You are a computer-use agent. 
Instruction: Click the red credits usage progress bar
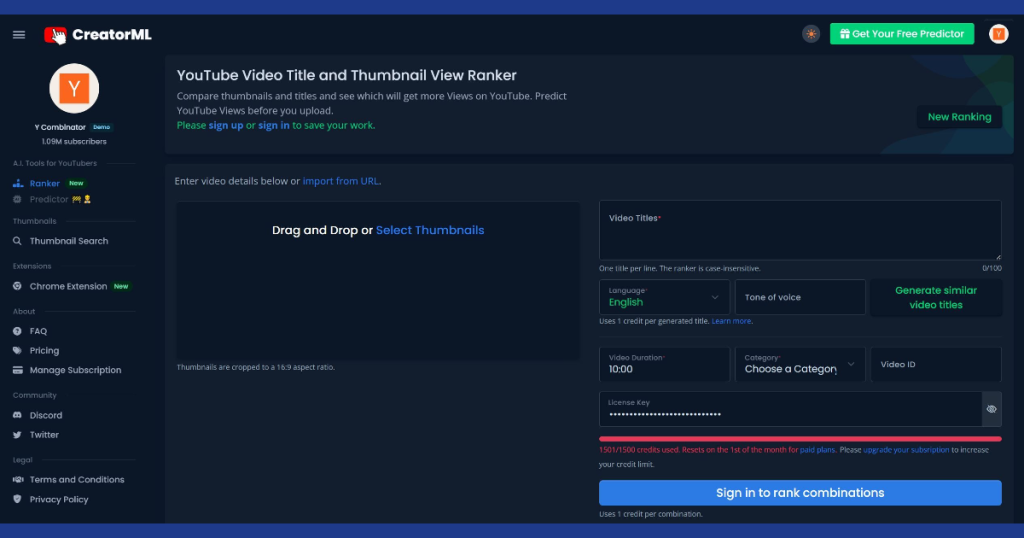(x=800, y=439)
